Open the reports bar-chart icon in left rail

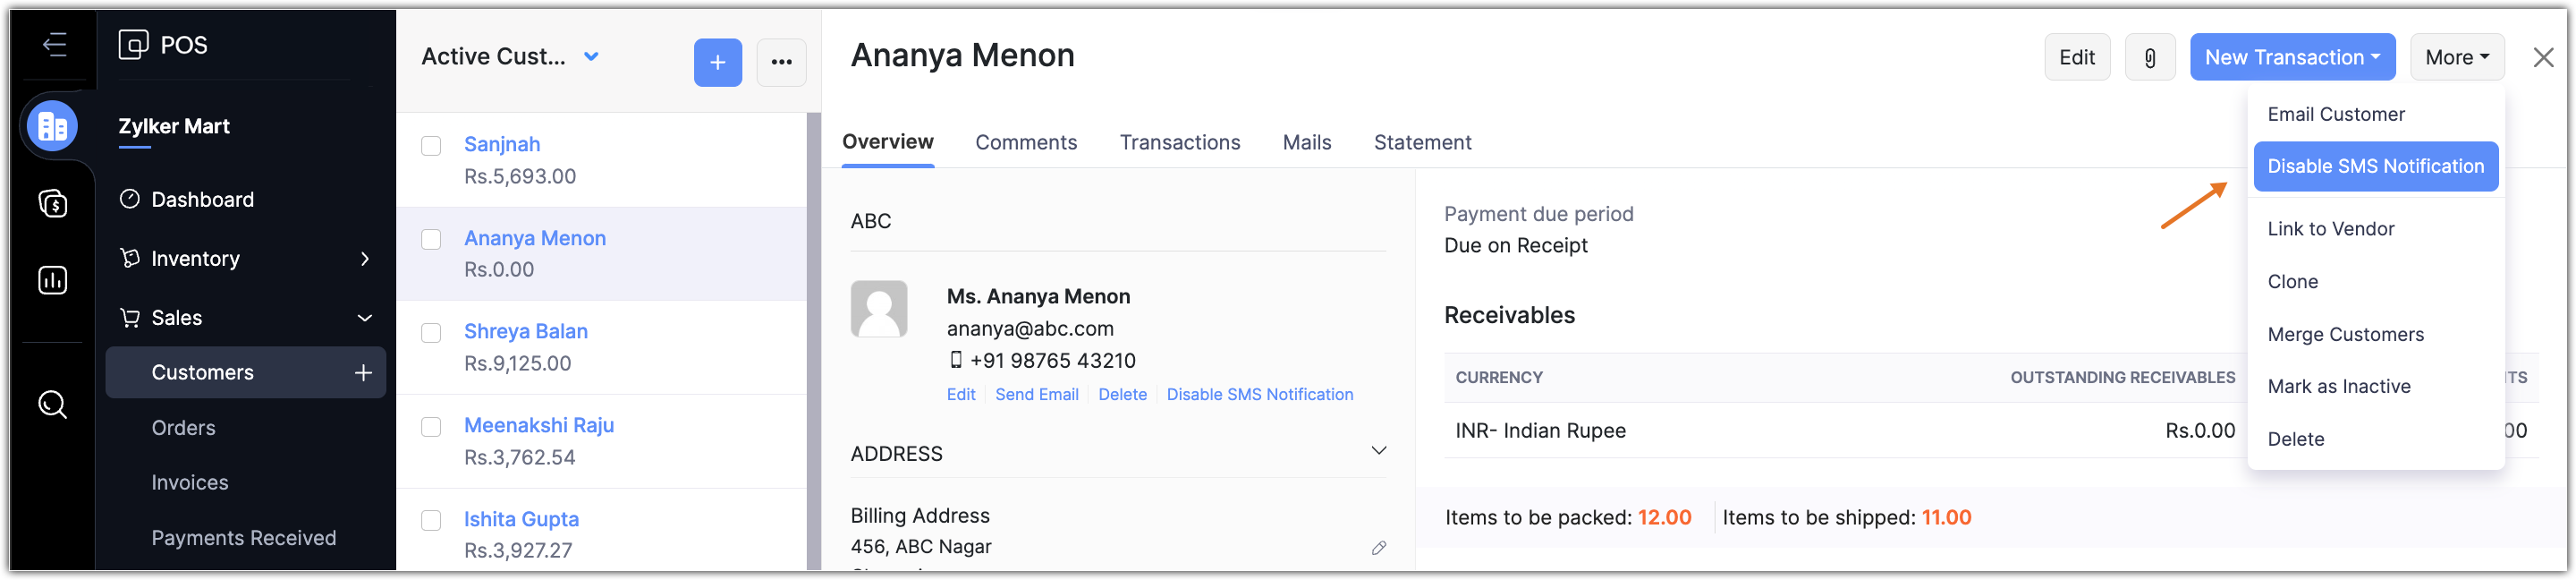(52, 281)
